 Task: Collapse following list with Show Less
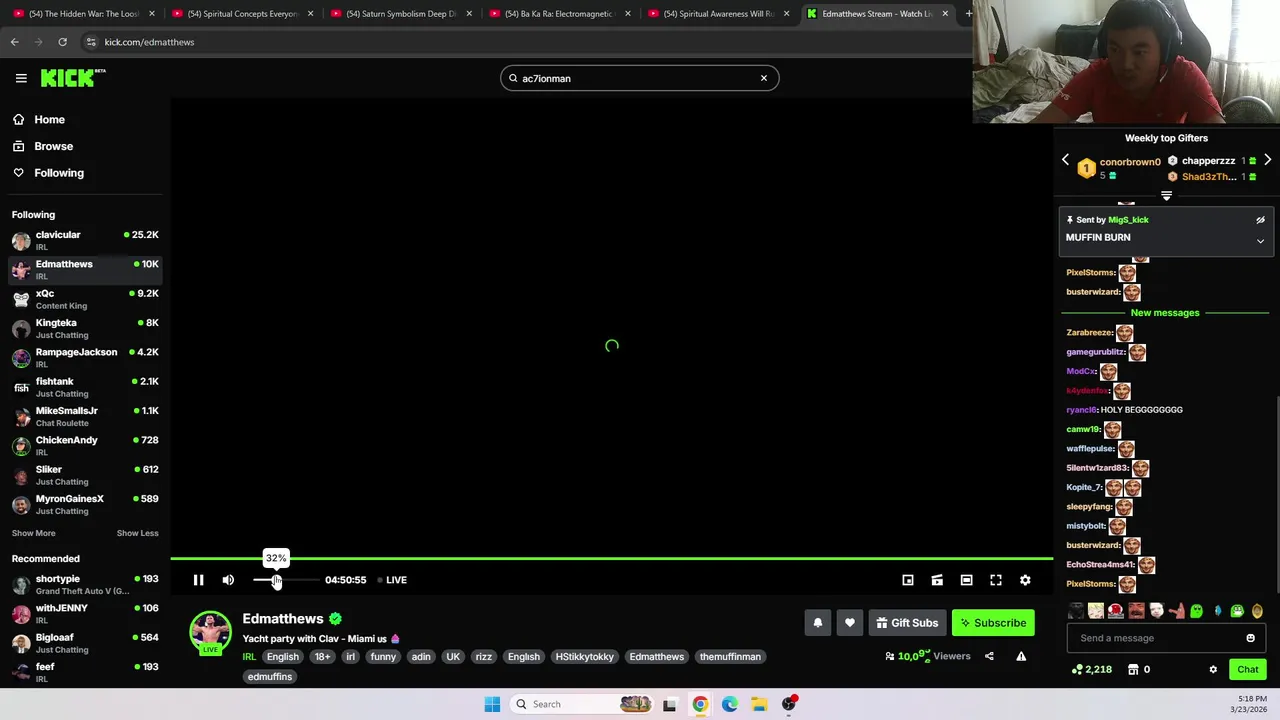[137, 533]
